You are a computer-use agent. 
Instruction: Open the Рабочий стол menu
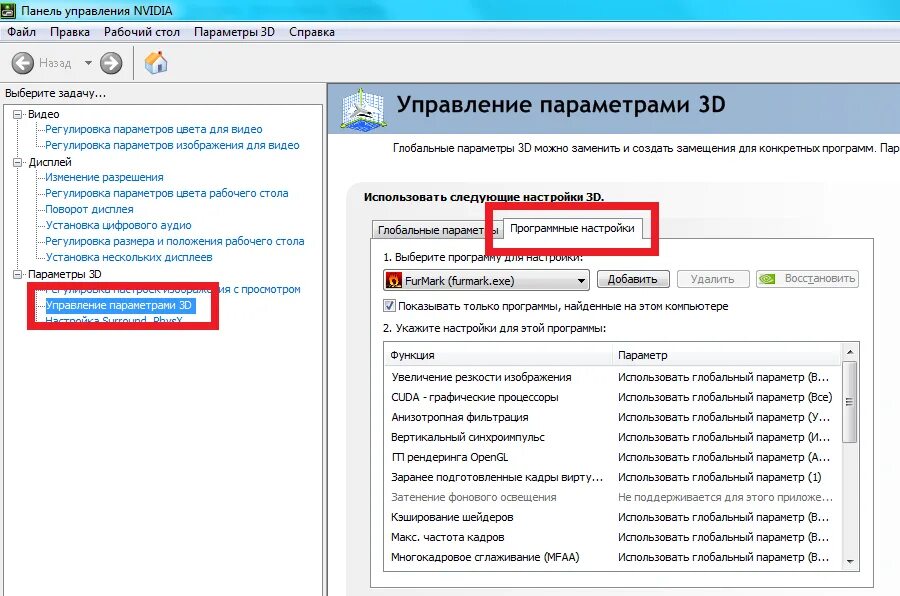pos(142,32)
